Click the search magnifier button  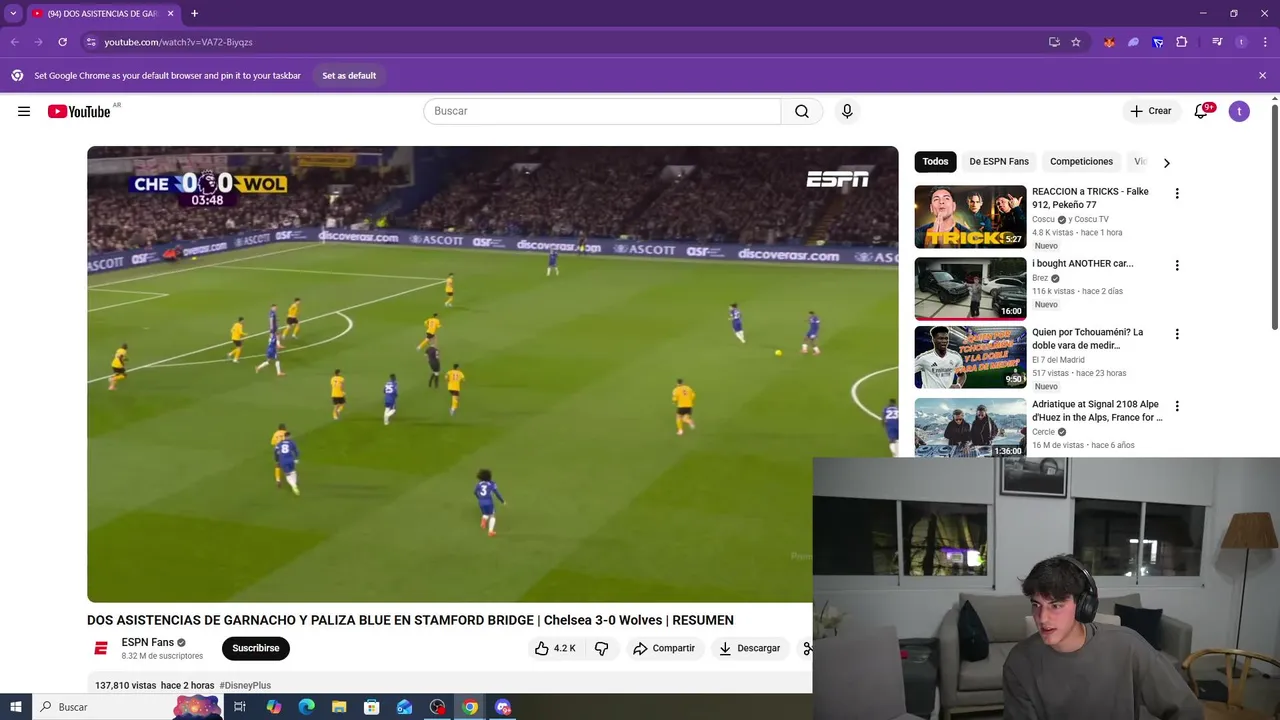tap(802, 111)
